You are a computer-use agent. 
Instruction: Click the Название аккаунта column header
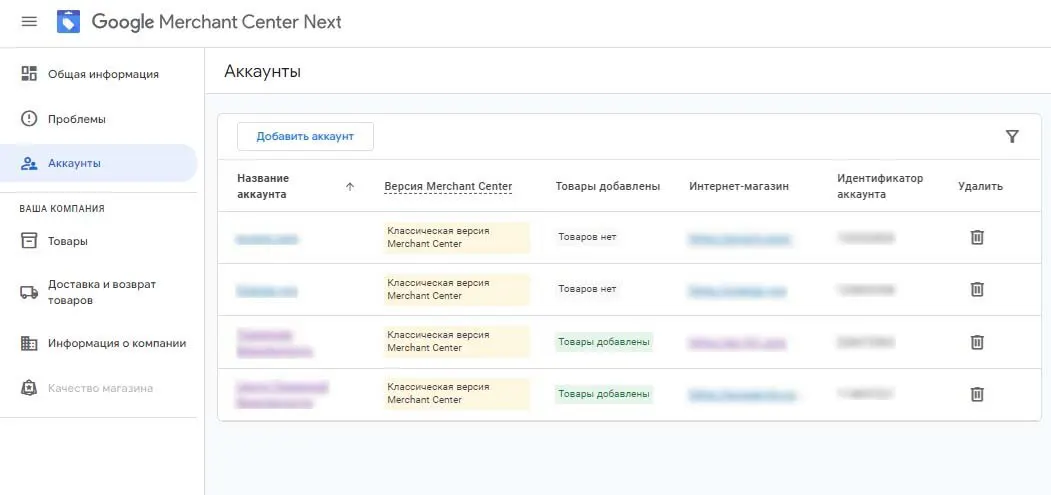(x=263, y=186)
